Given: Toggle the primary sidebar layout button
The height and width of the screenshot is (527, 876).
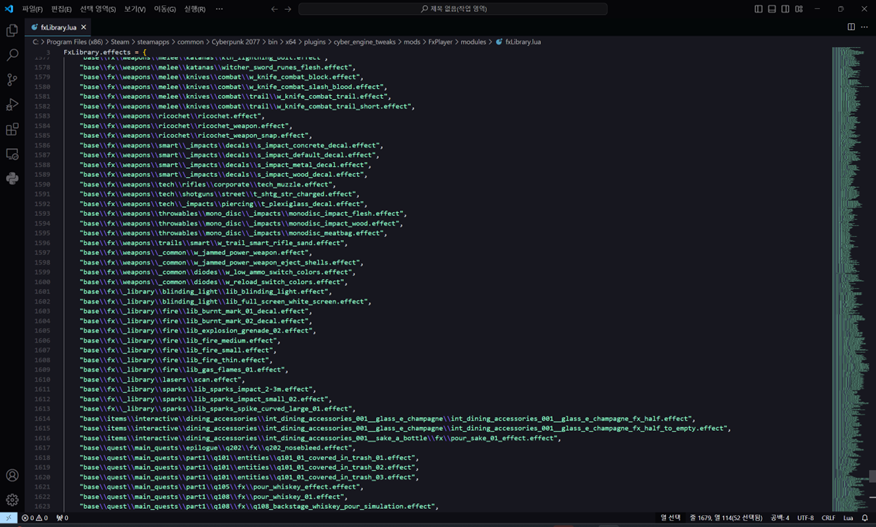Looking at the screenshot, I should pyautogui.click(x=759, y=9).
